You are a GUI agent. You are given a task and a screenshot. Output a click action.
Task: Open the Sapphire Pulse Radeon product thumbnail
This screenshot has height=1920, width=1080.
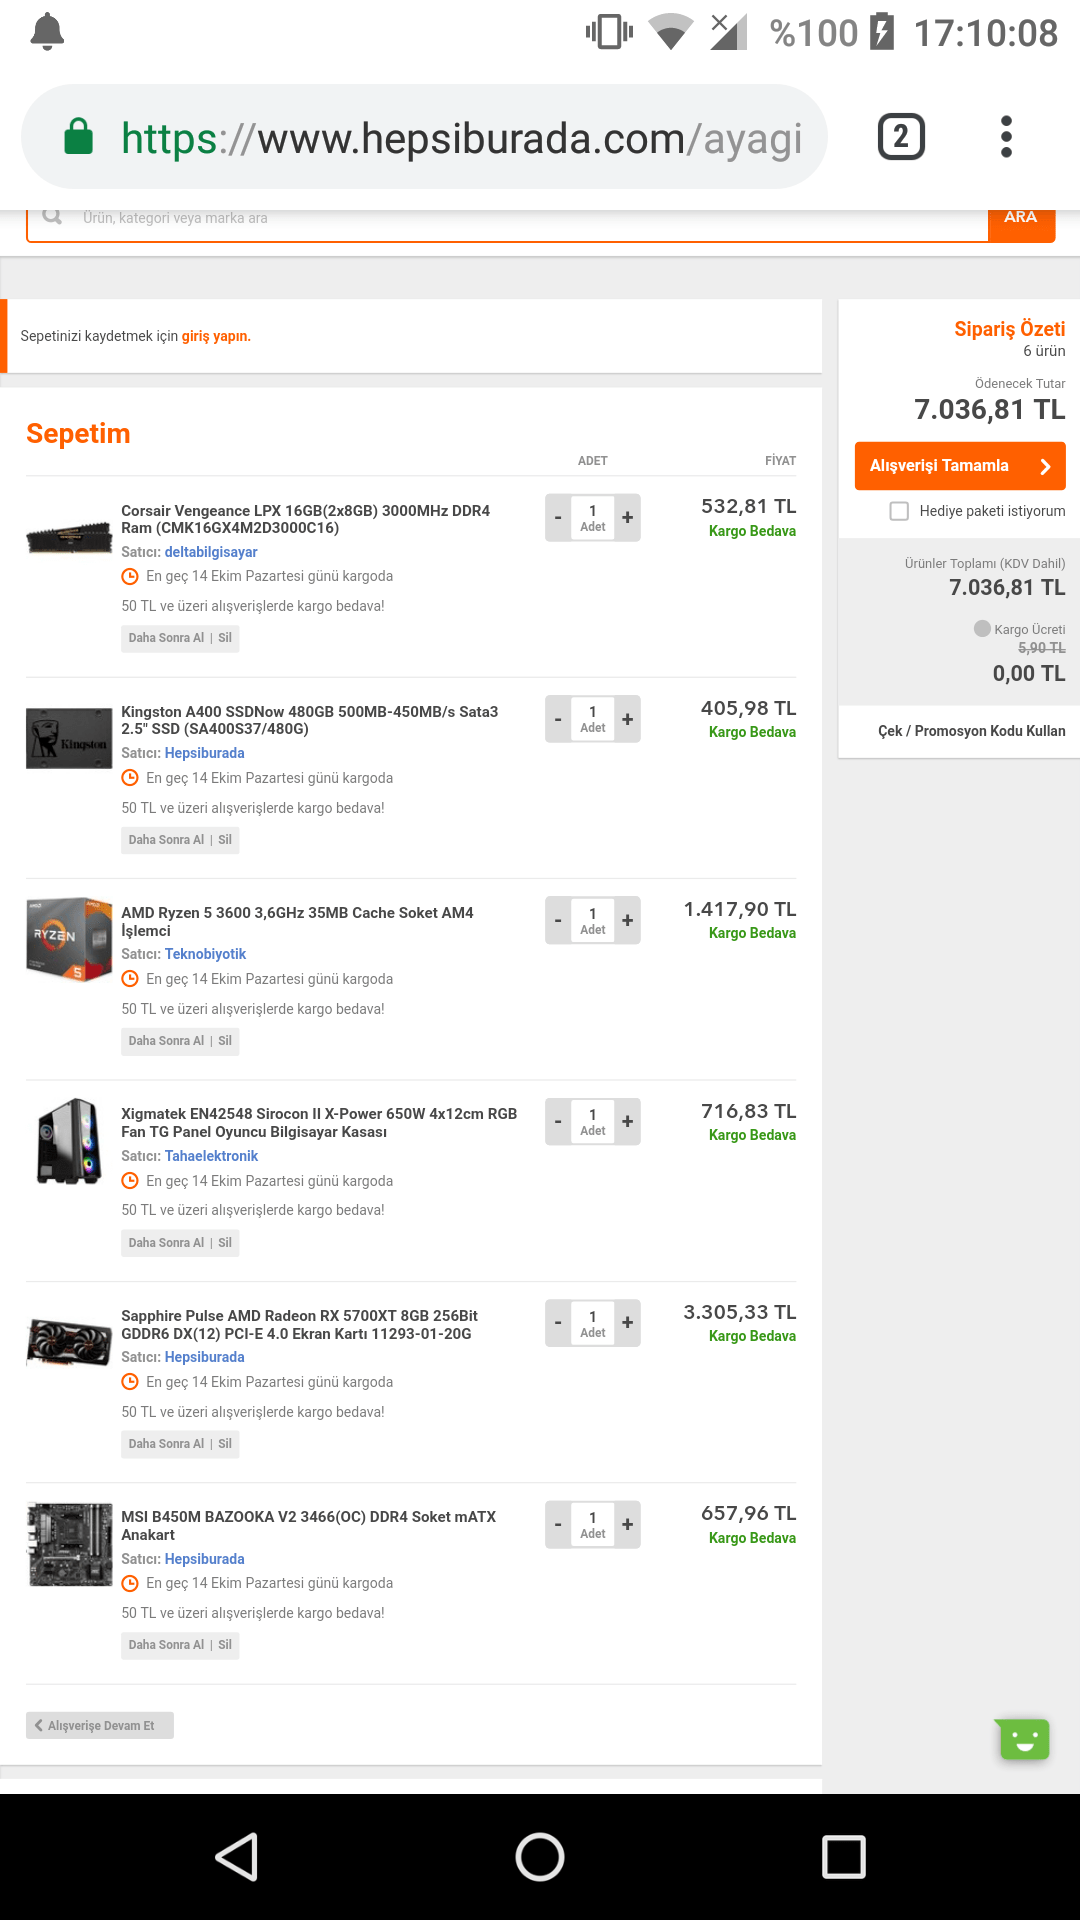69,1341
